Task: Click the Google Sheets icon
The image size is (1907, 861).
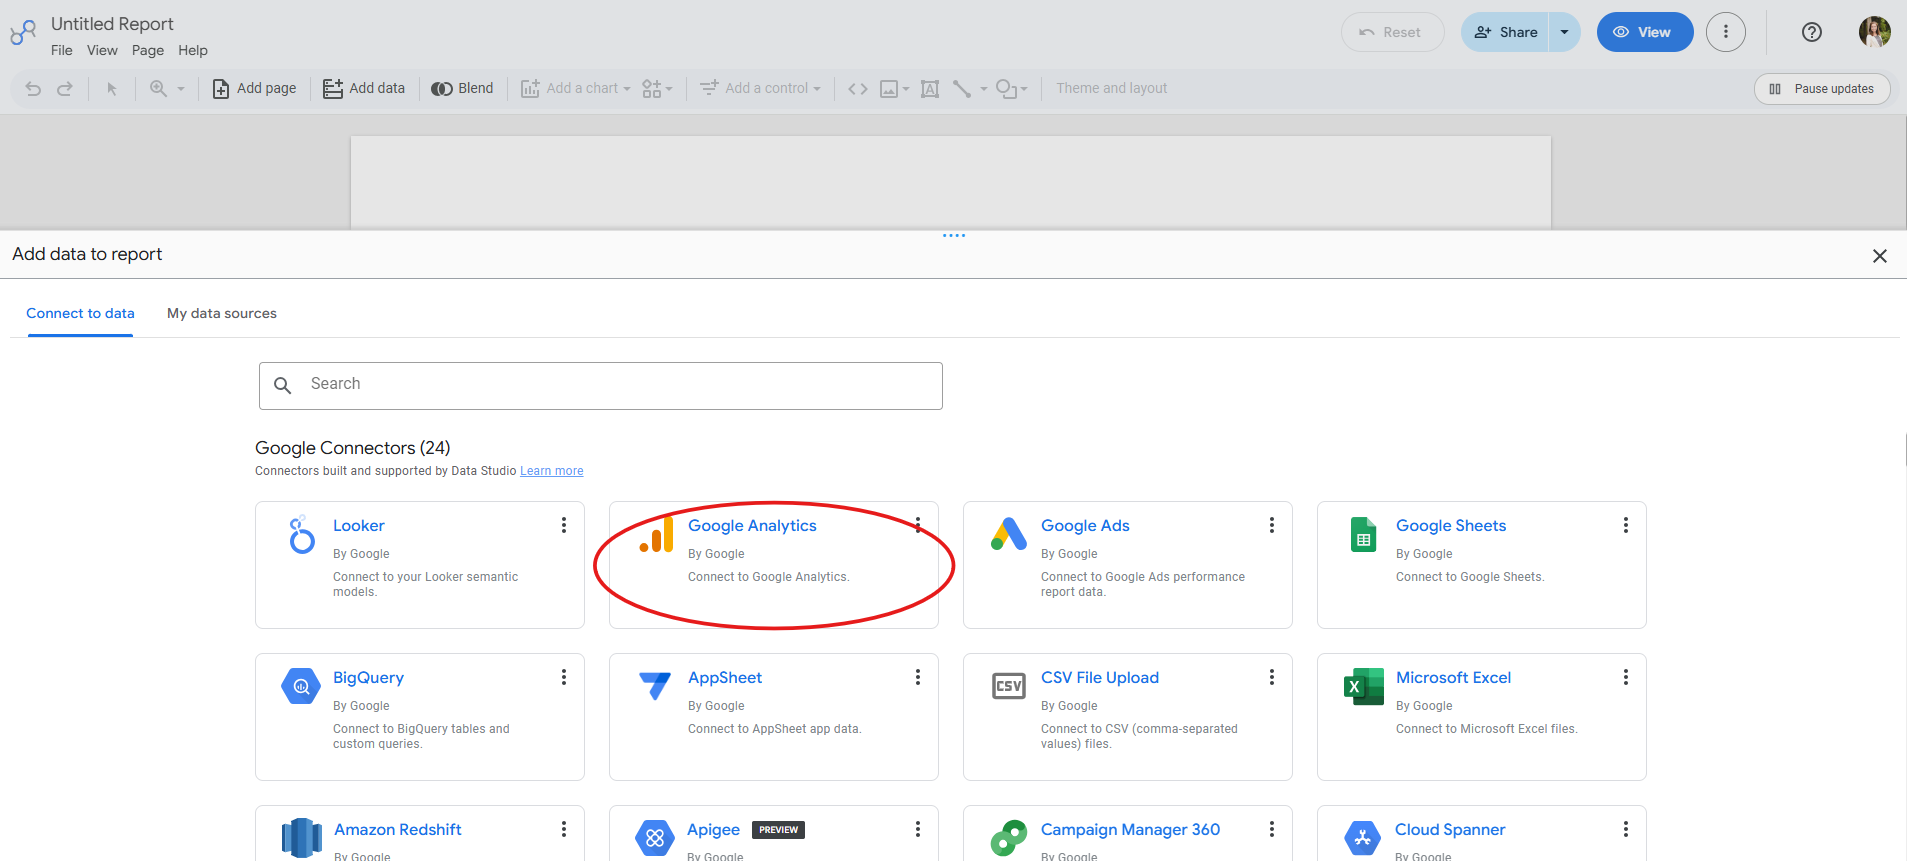Action: pyautogui.click(x=1363, y=535)
